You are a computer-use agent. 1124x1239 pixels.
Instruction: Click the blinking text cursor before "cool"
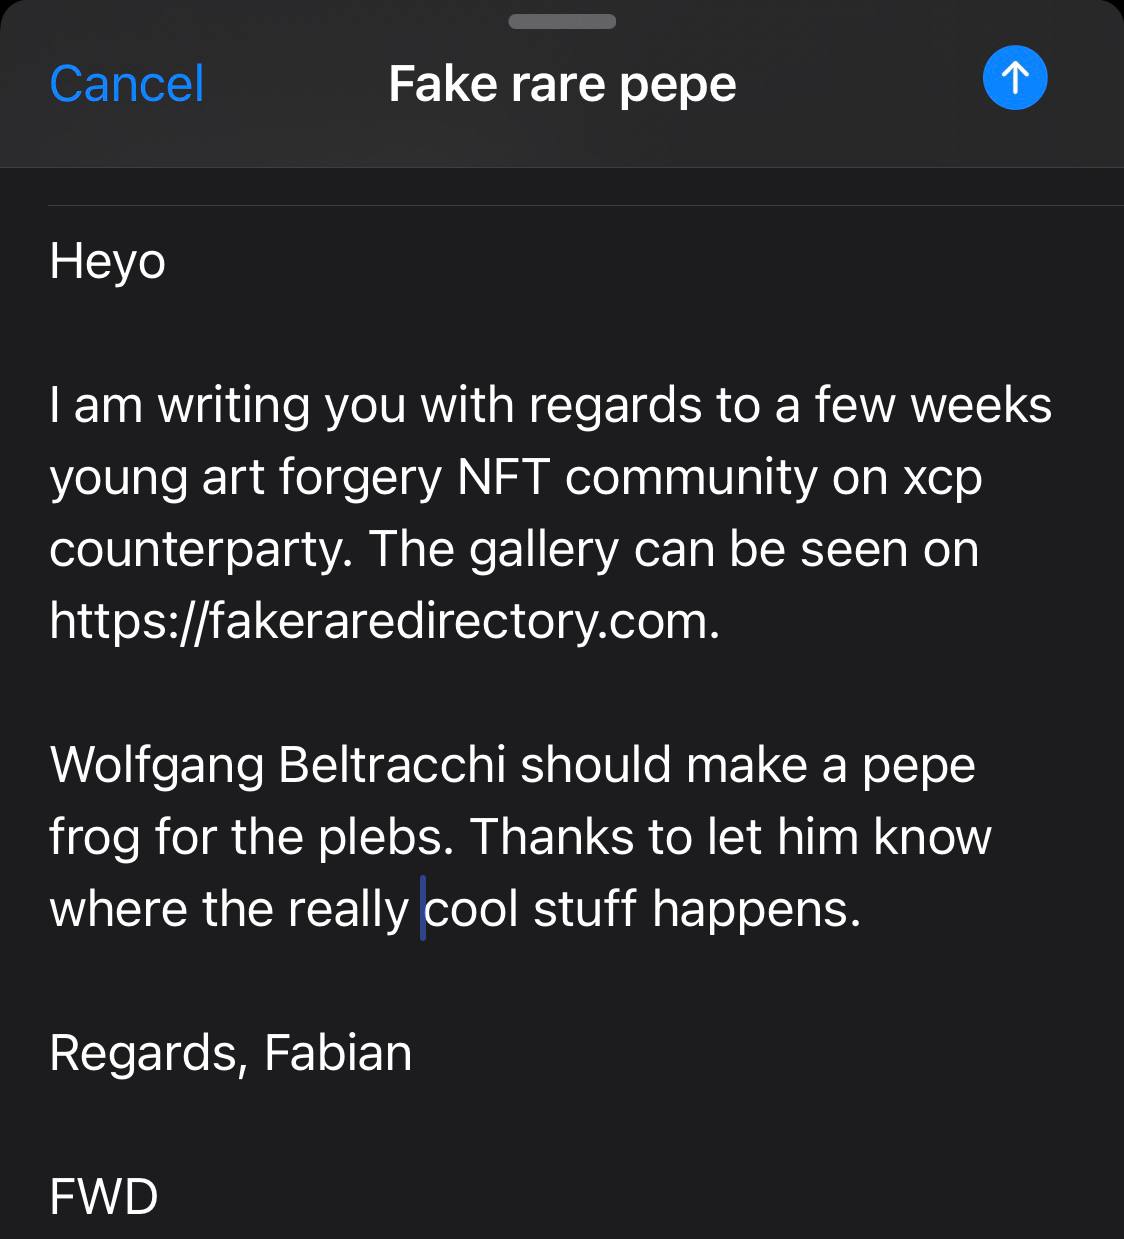(423, 909)
